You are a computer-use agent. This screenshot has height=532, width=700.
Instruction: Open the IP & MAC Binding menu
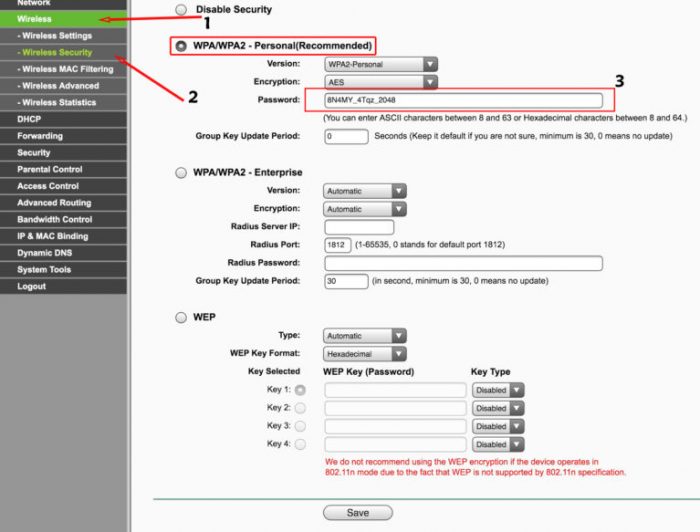tap(63, 236)
